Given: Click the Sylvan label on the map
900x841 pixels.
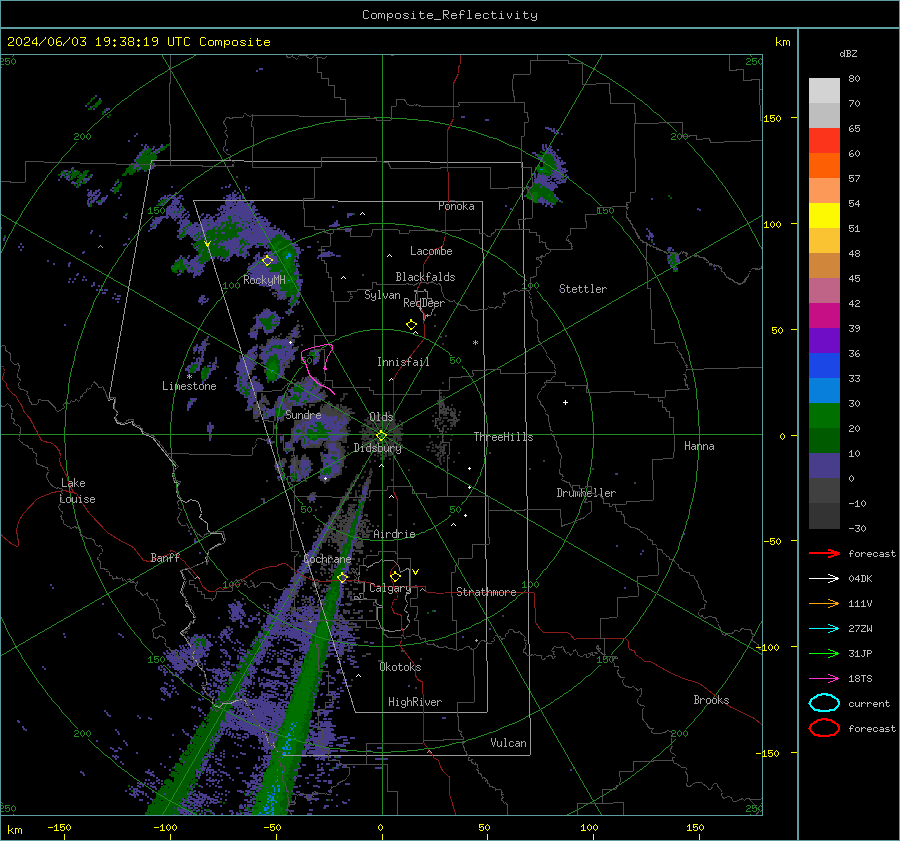Looking at the screenshot, I should click(382, 295).
